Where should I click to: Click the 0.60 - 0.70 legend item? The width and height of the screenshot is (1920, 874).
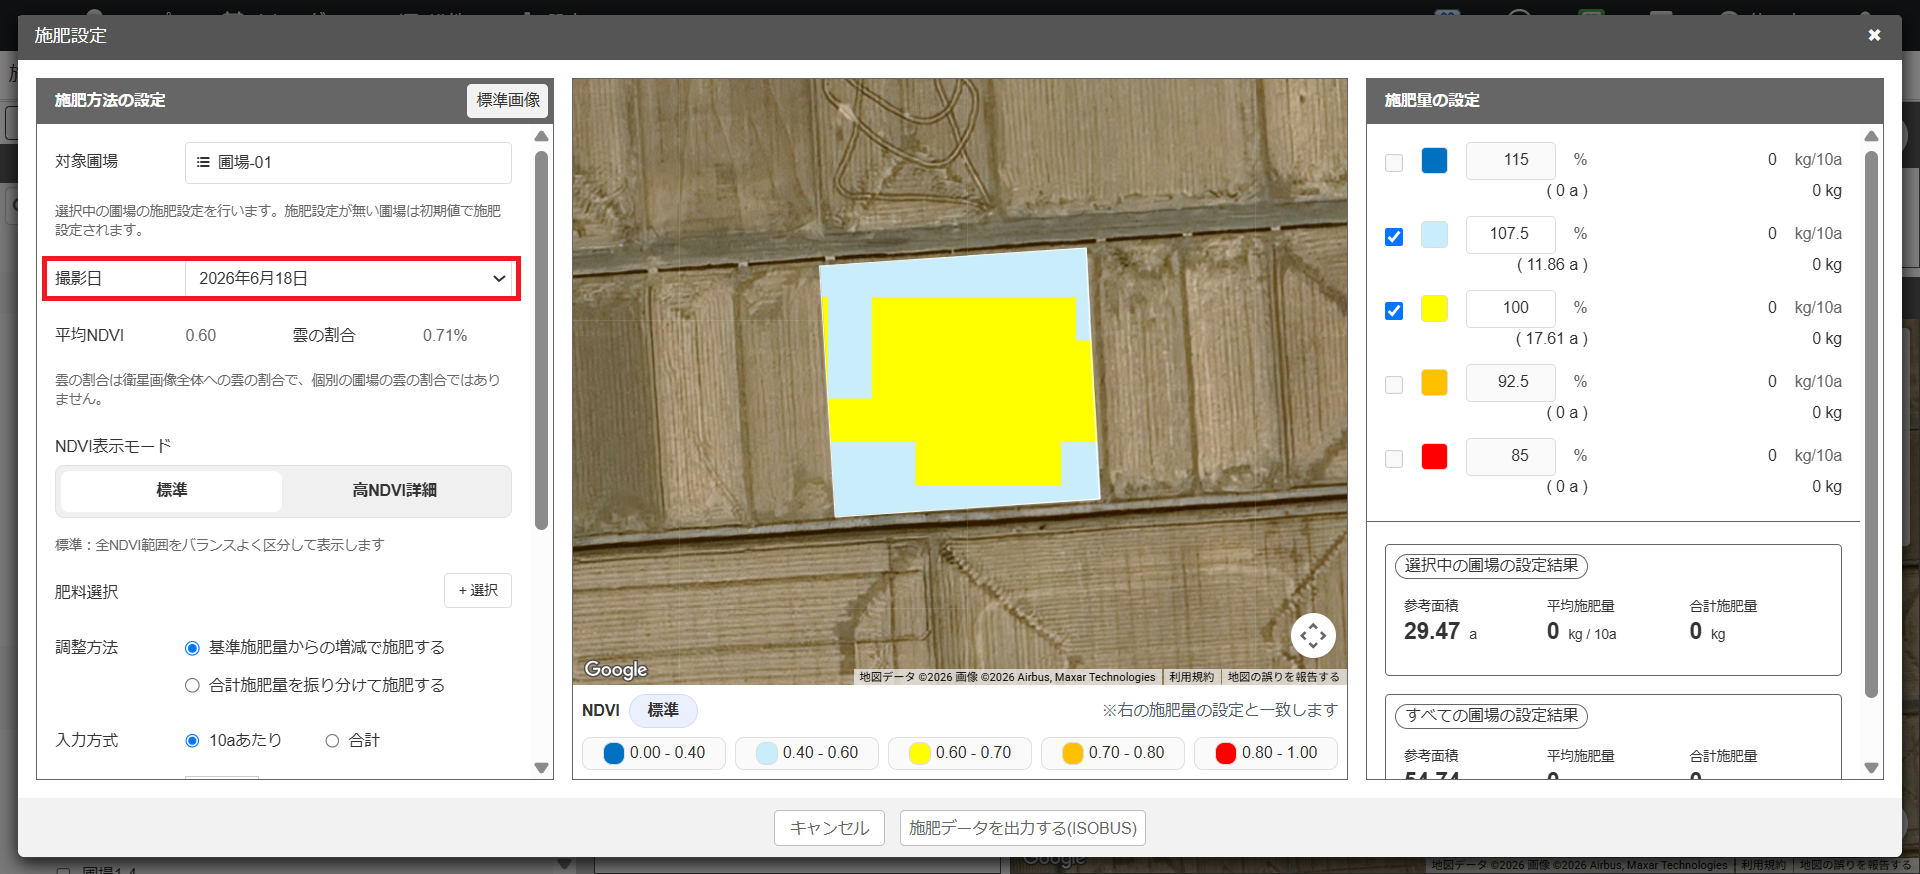960,753
